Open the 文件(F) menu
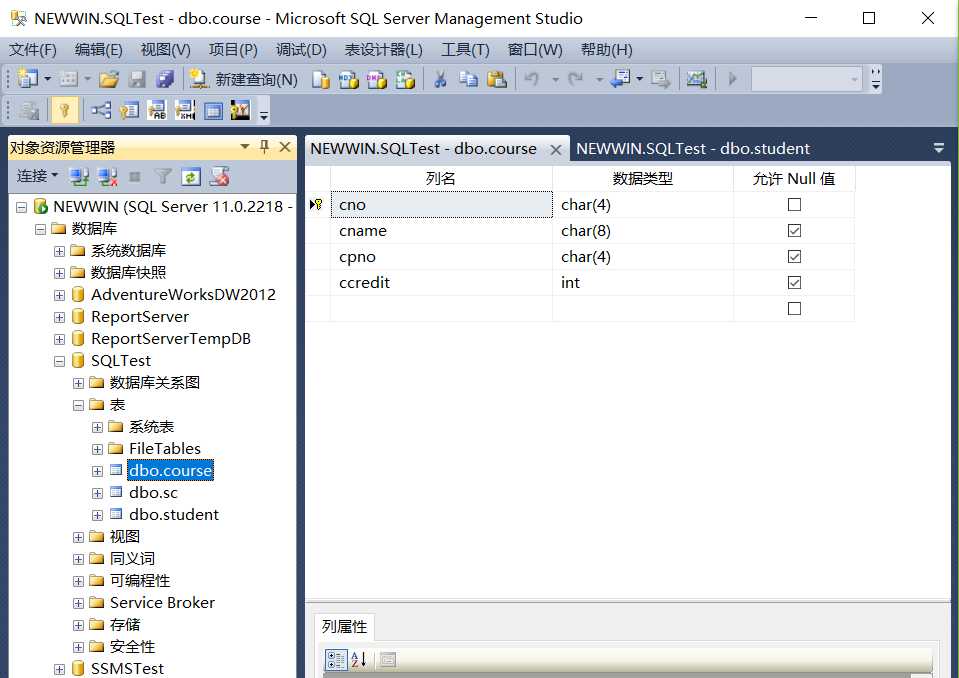959x678 pixels. pyautogui.click(x=33, y=50)
